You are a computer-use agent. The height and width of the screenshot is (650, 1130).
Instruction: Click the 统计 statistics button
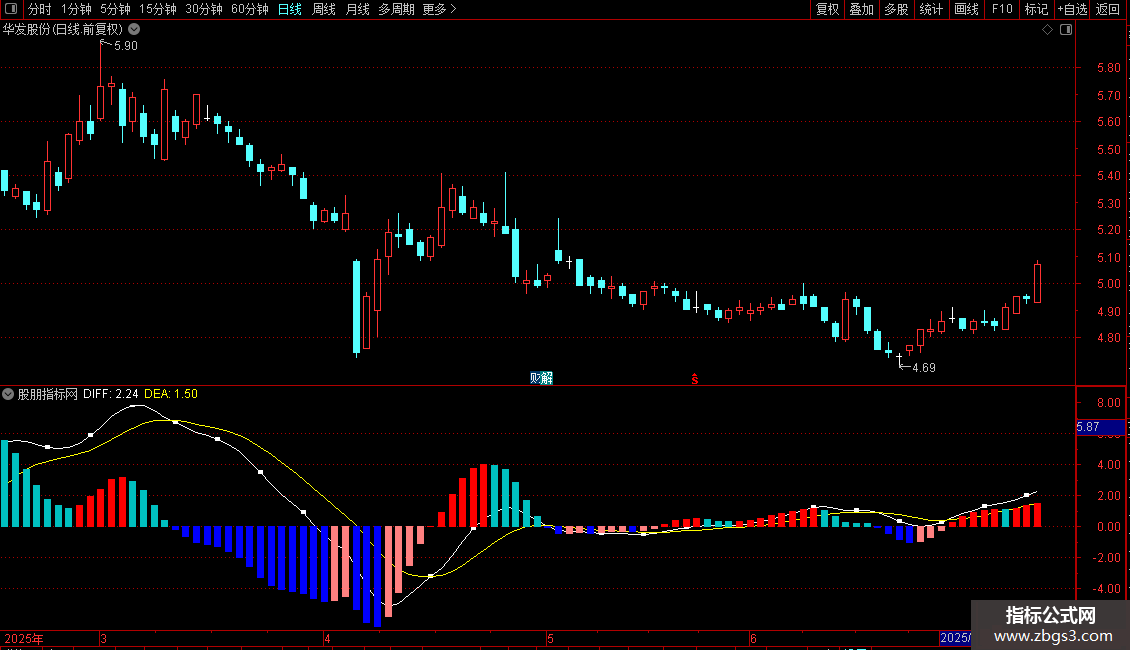931,9
